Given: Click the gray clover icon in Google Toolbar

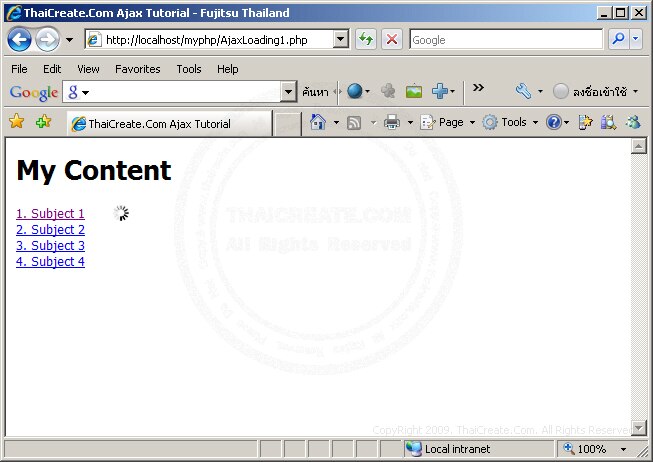Looking at the screenshot, I should [x=388, y=91].
